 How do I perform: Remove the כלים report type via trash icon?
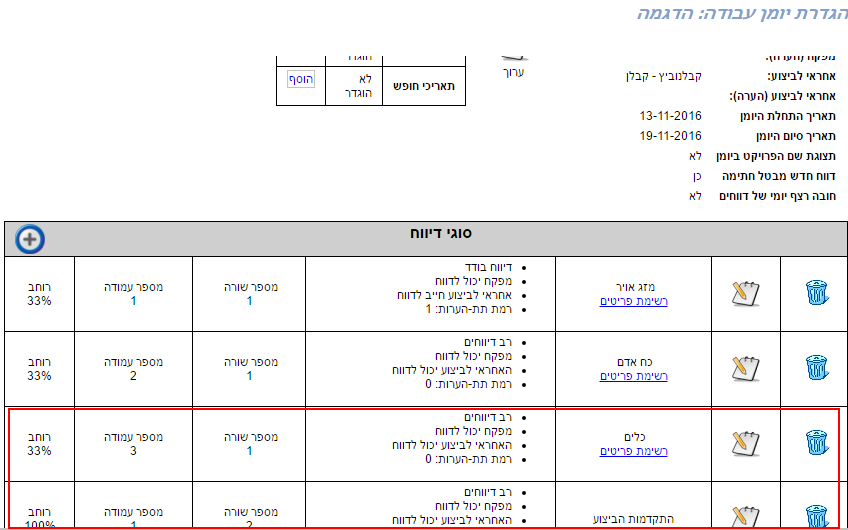point(817,442)
